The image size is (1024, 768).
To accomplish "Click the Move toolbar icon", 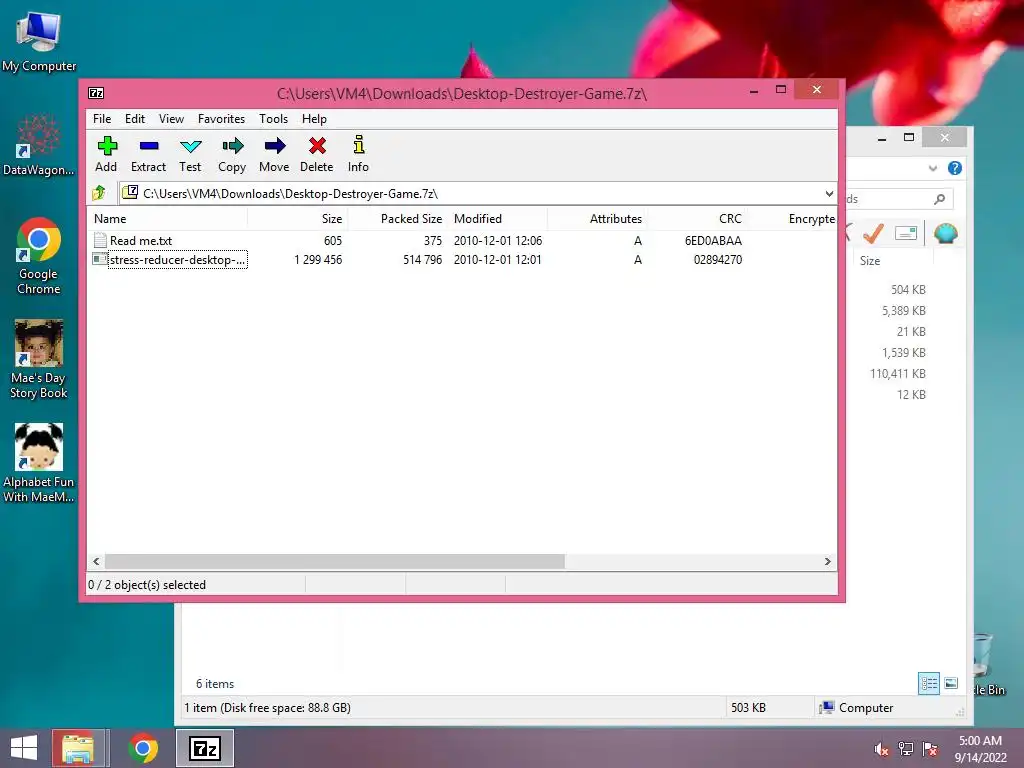I will click(275, 146).
